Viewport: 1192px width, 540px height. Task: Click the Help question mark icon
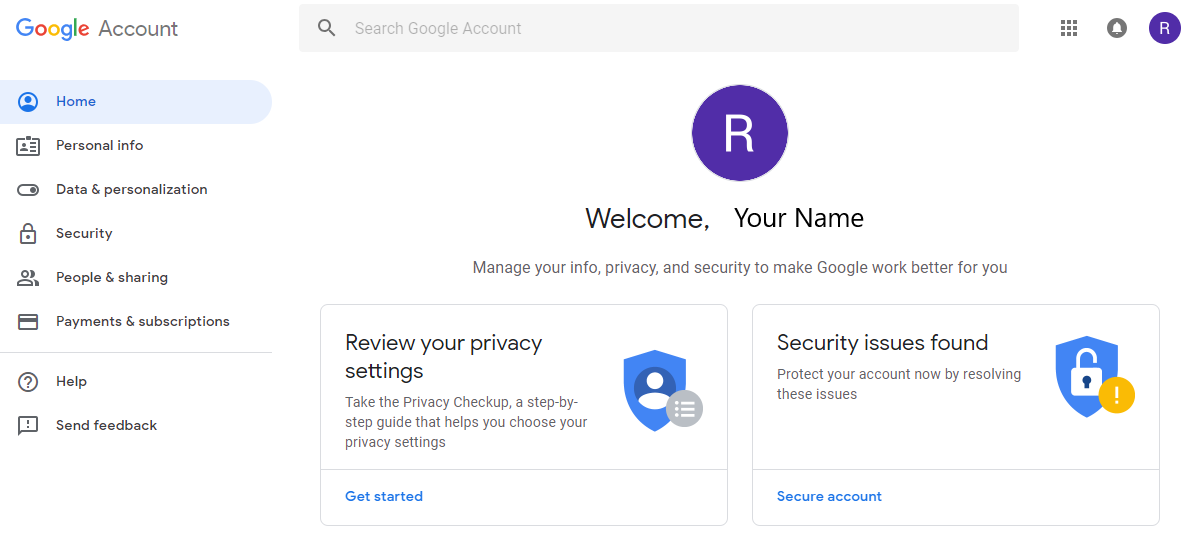coord(28,382)
